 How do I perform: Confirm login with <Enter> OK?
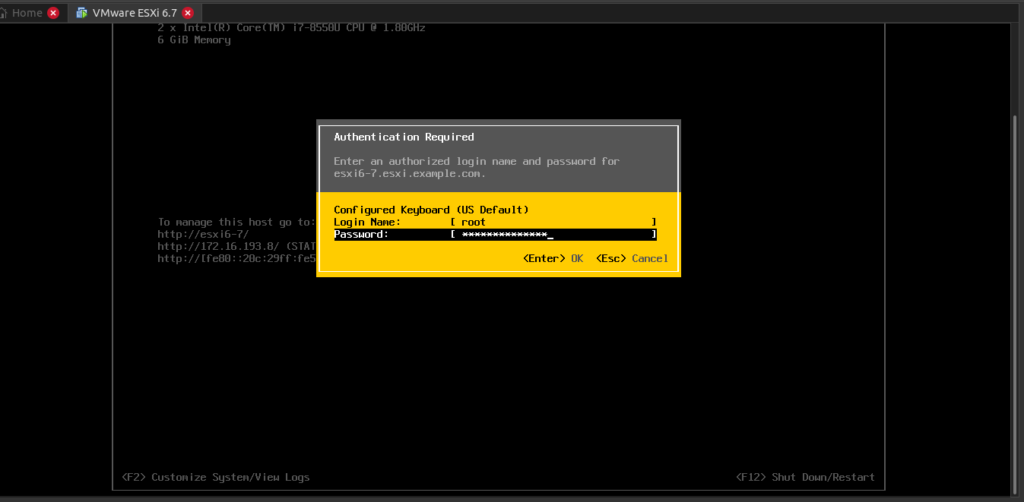[553, 259]
